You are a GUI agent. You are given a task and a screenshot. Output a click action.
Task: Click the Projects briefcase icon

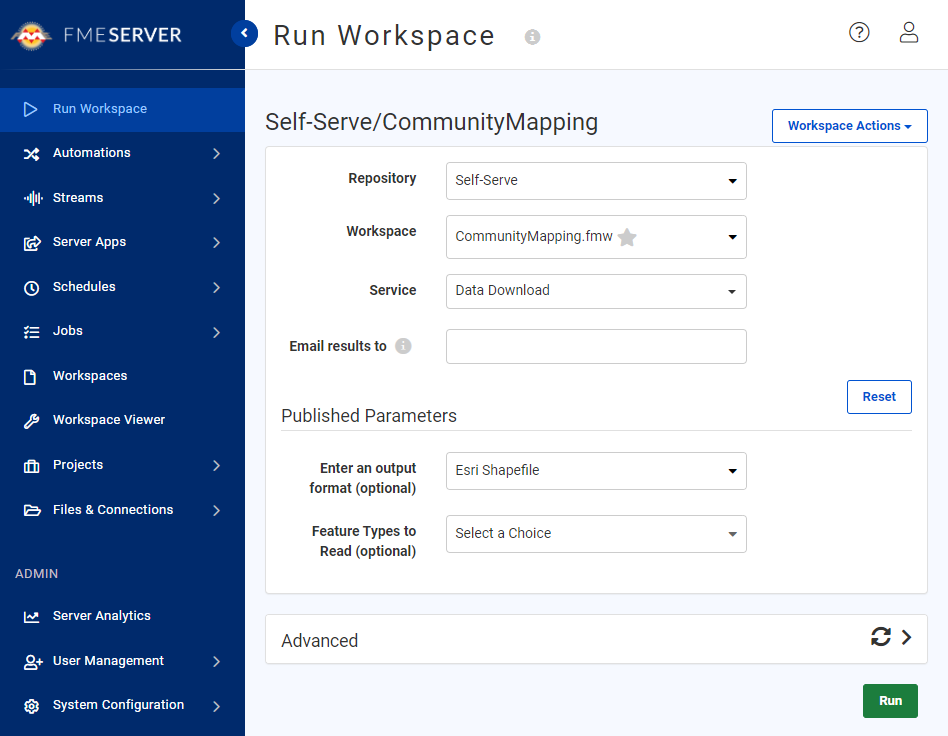click(x=31, y=466)
